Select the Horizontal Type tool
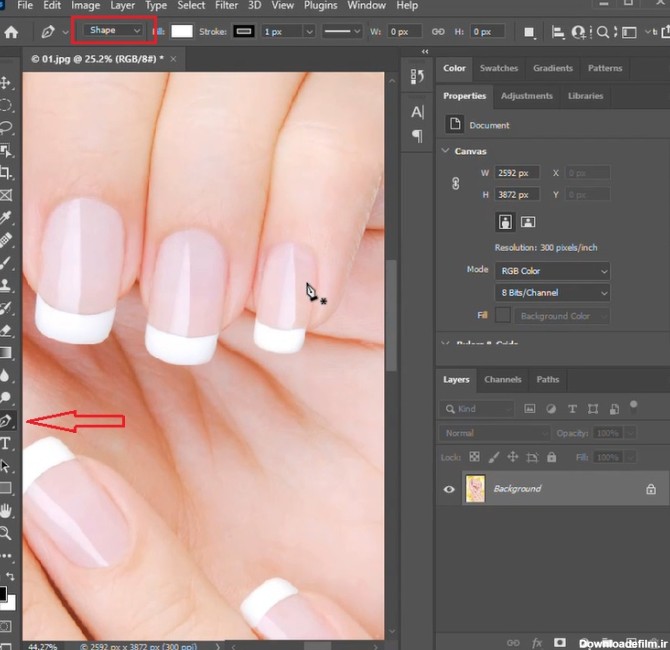 [6, 444]
